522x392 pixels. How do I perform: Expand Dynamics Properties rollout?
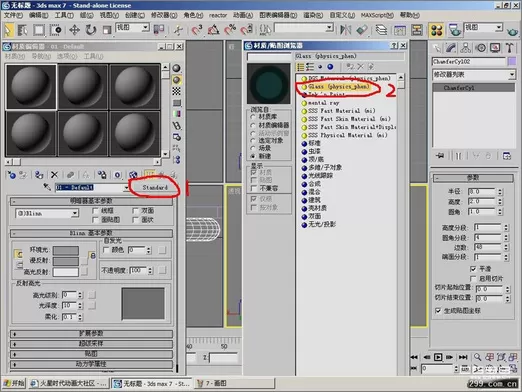click(91, 364)
